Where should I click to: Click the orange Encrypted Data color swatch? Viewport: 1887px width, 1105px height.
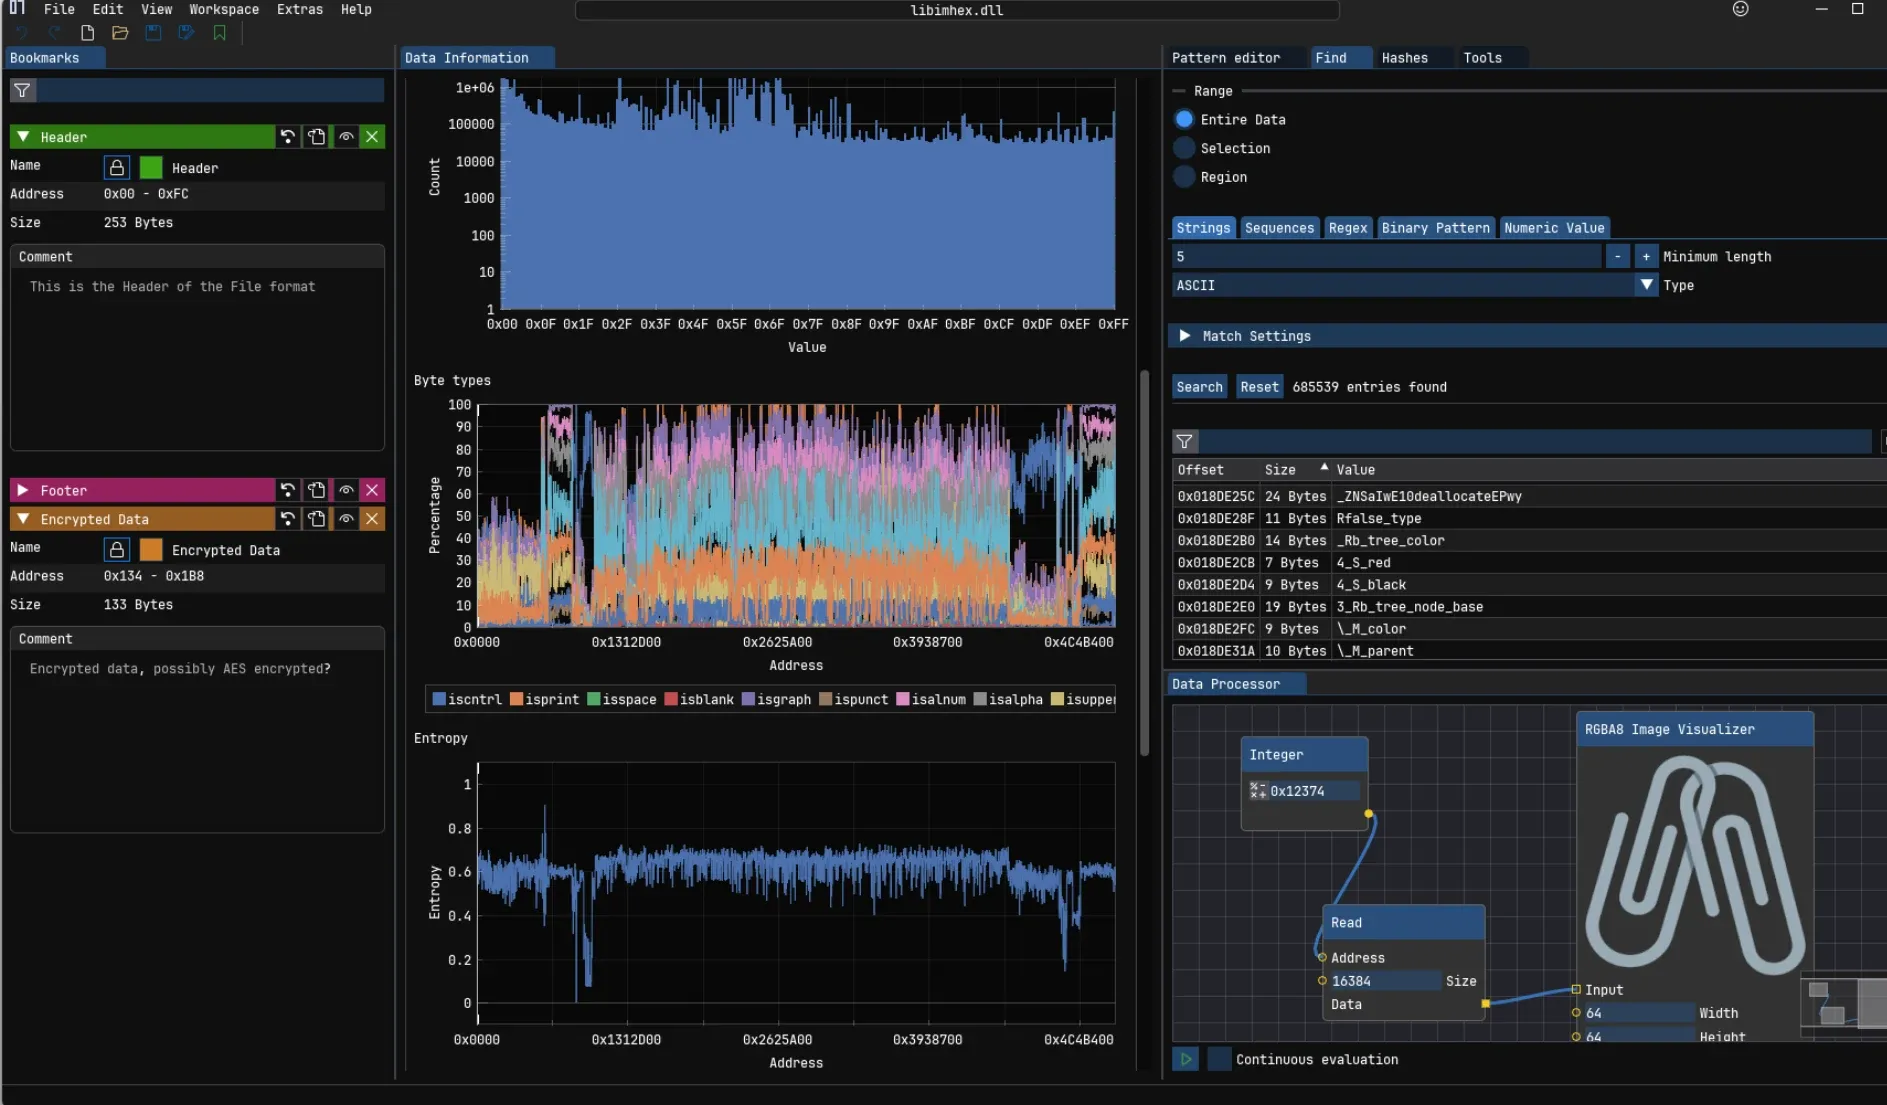click(x=151, y=550)
